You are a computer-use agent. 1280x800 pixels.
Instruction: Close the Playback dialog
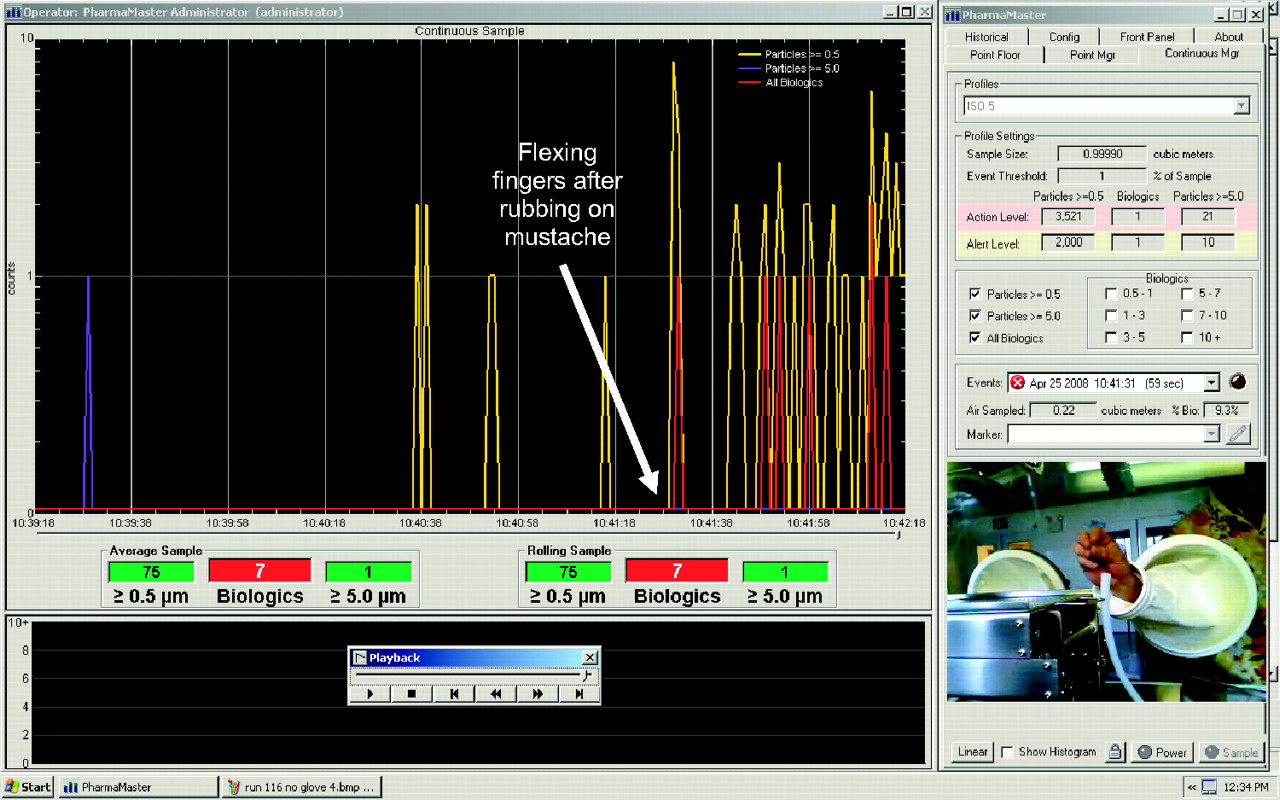(x=590, y=657)
